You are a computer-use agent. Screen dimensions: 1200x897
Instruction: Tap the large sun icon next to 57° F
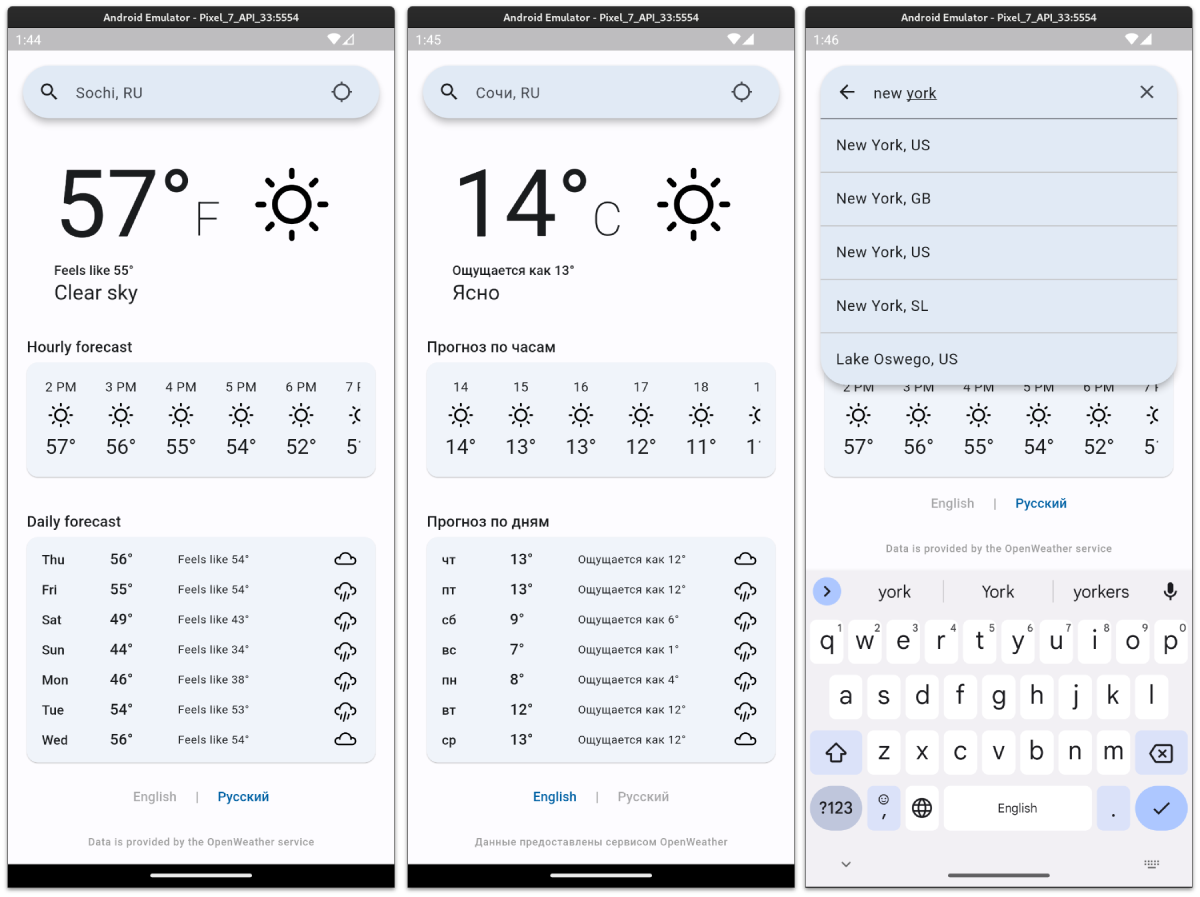click(292, 205)
